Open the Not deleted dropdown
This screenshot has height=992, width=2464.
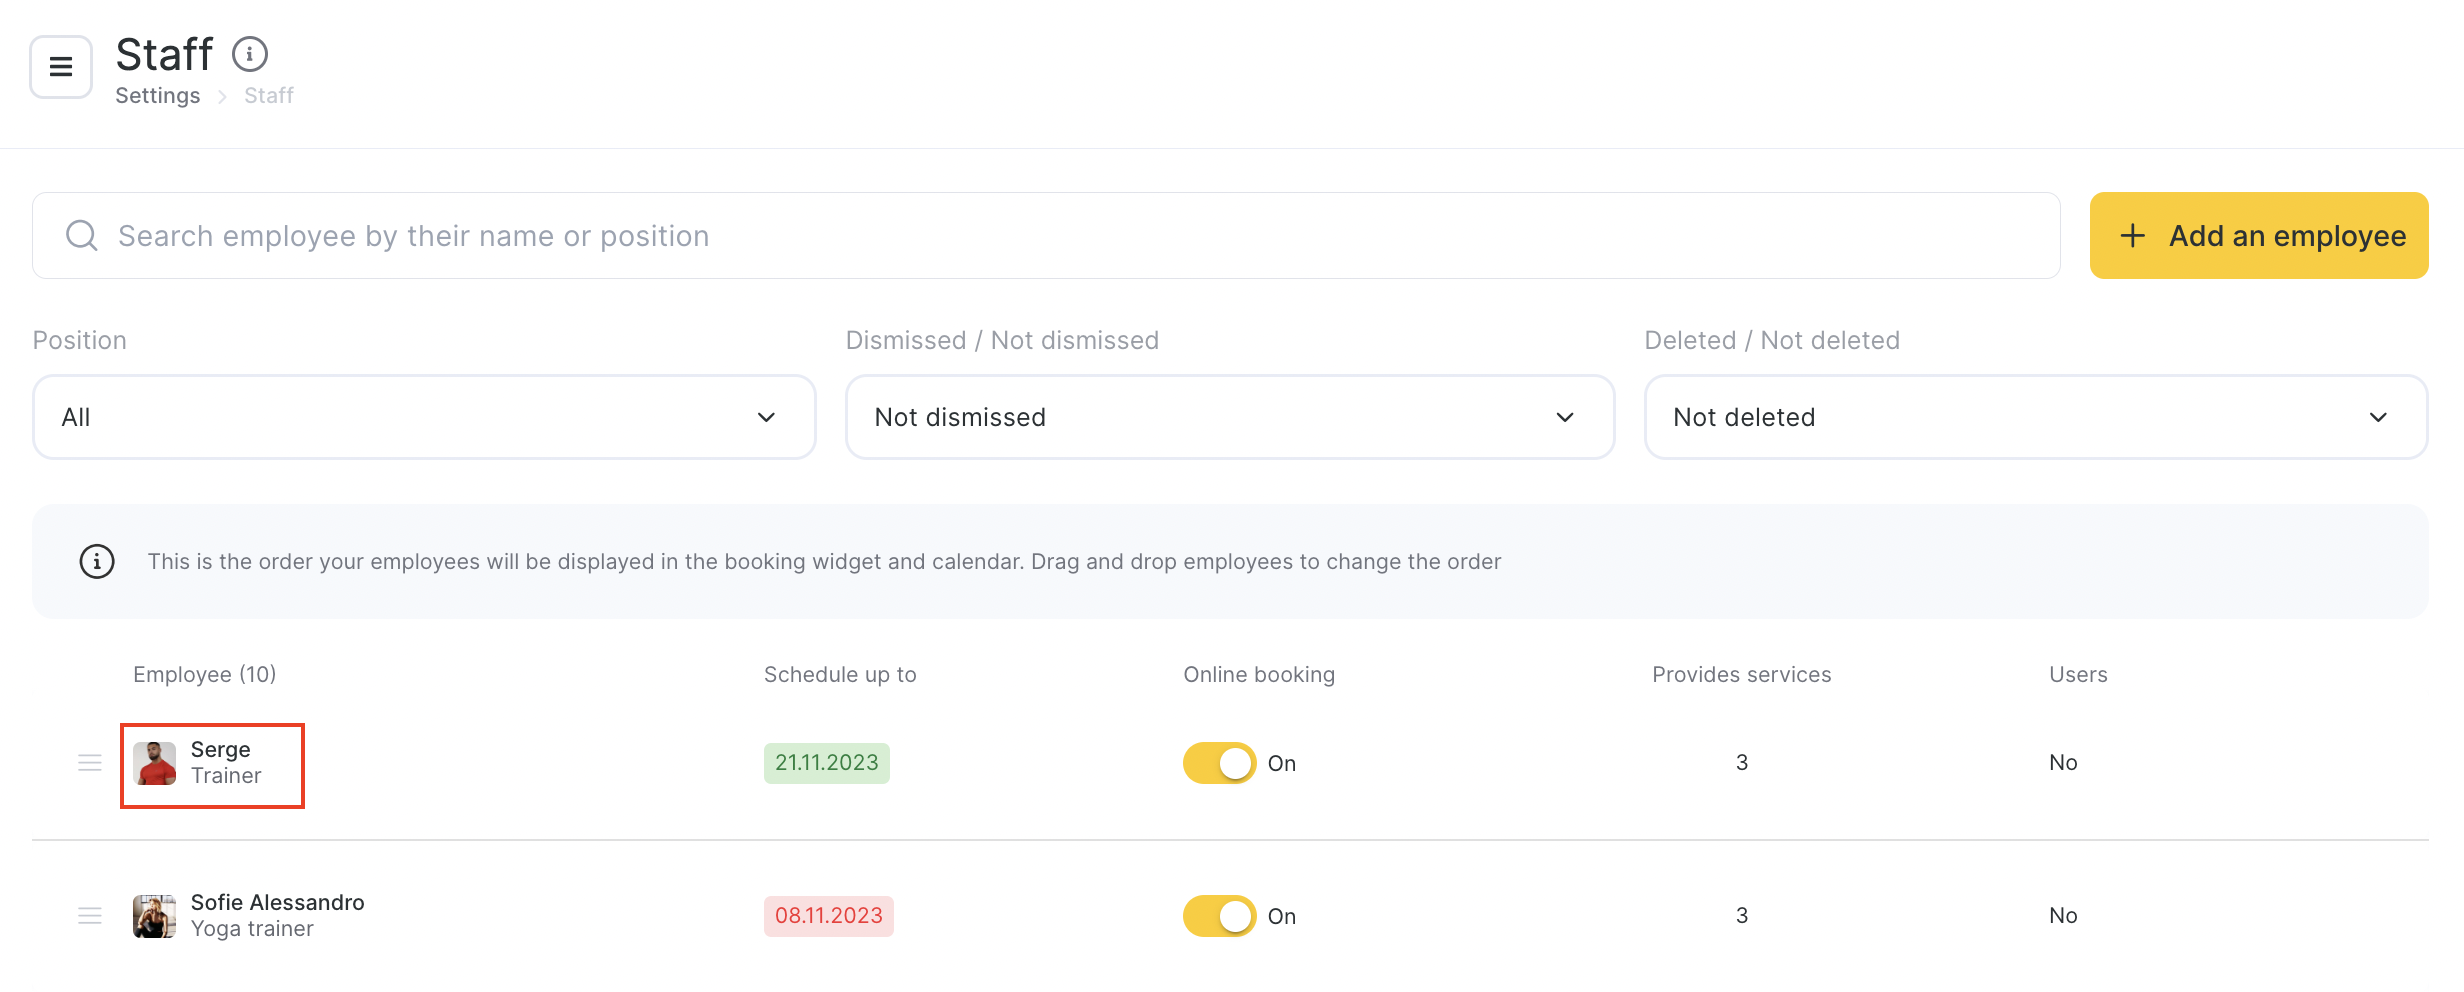click(x=2036, y=417)
